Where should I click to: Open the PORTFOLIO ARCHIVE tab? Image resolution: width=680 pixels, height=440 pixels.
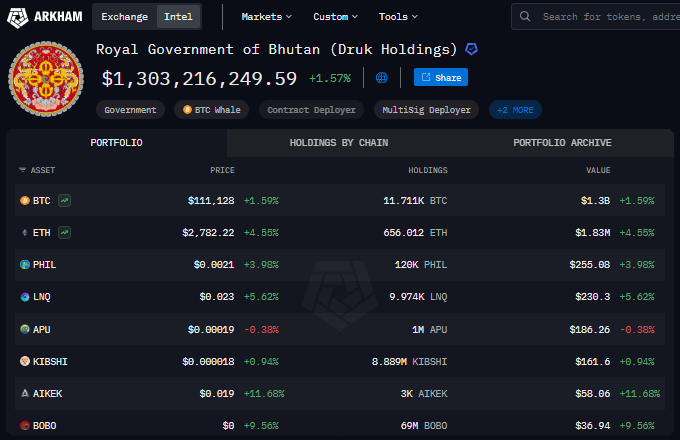tap(562, 143)
